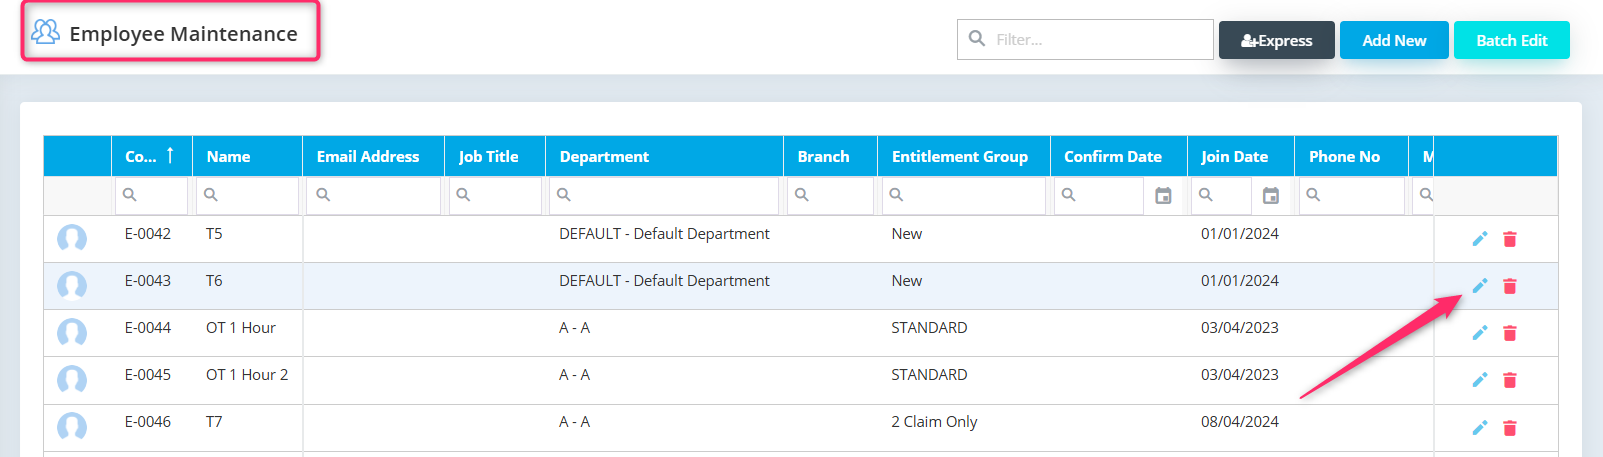Click the Batch Edit button
Image resolution: width=1603 pixels, height=457 pixels.
click(x=1512, y=40)
